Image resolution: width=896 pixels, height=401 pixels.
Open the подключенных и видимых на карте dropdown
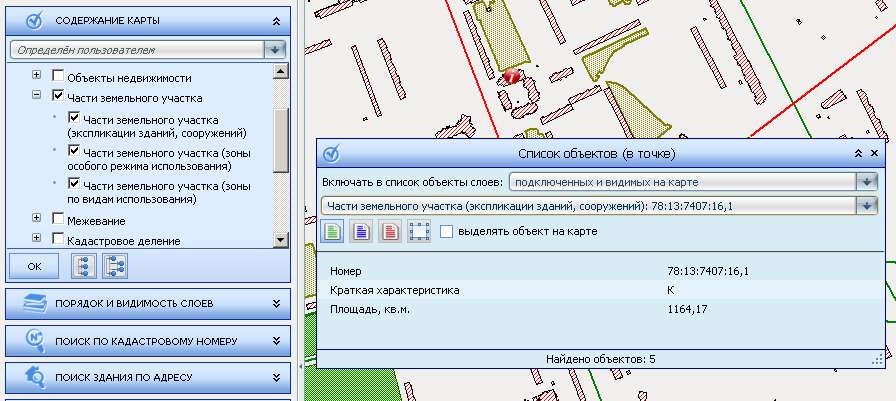[x=866, y=182]
